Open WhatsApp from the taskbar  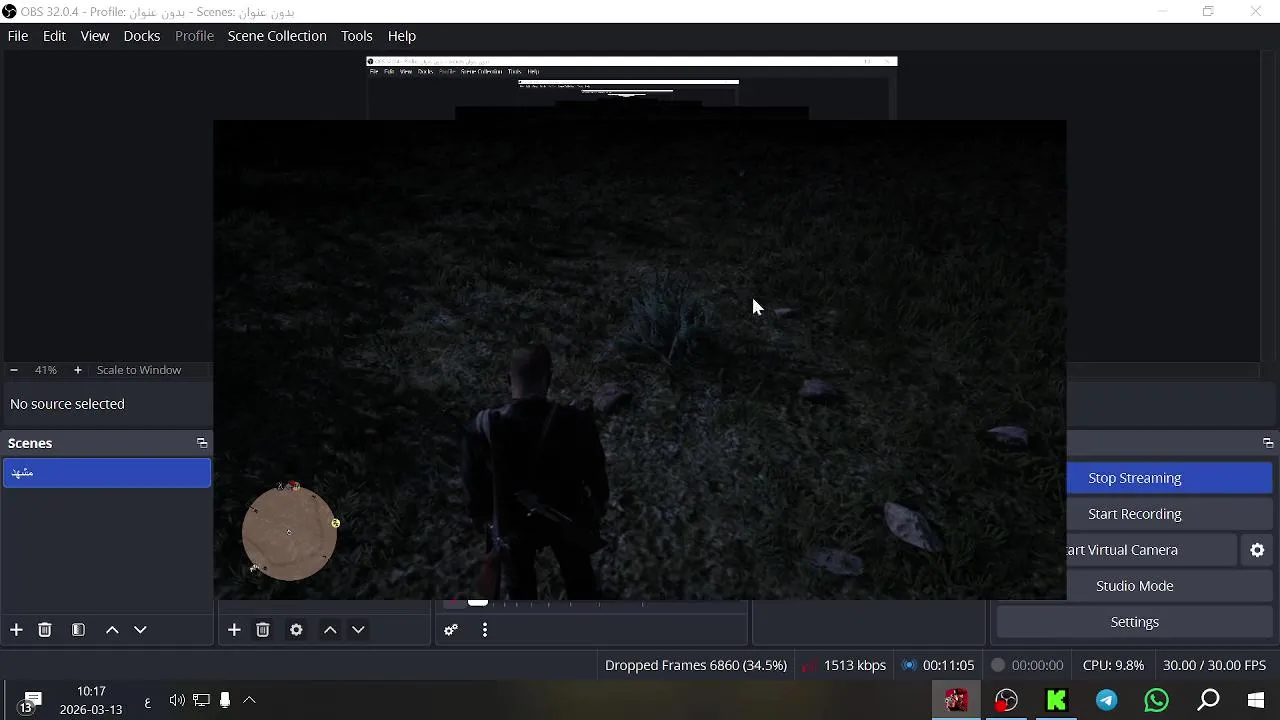[x=1157, y=700]
